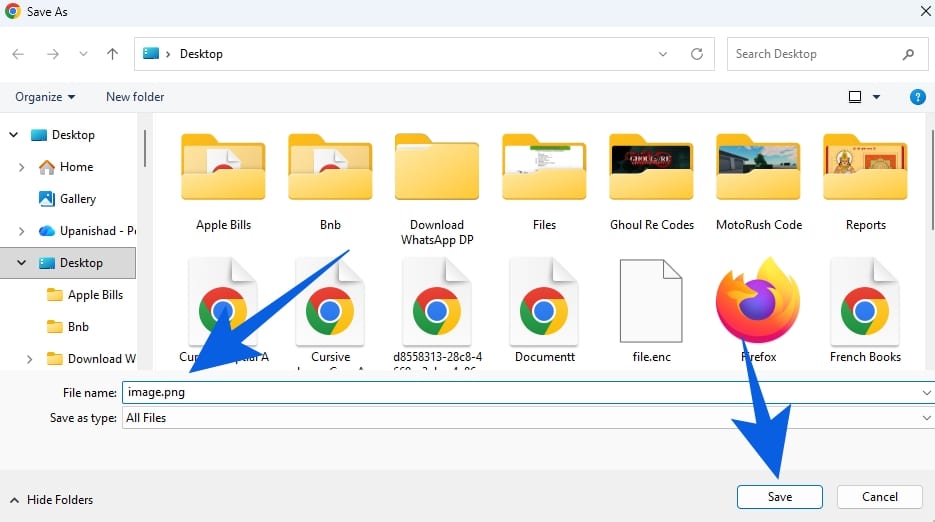This screenshot has height=522, width=935.
Task: Open the File name dropdown arrow
Action: (x=926, y=393)
